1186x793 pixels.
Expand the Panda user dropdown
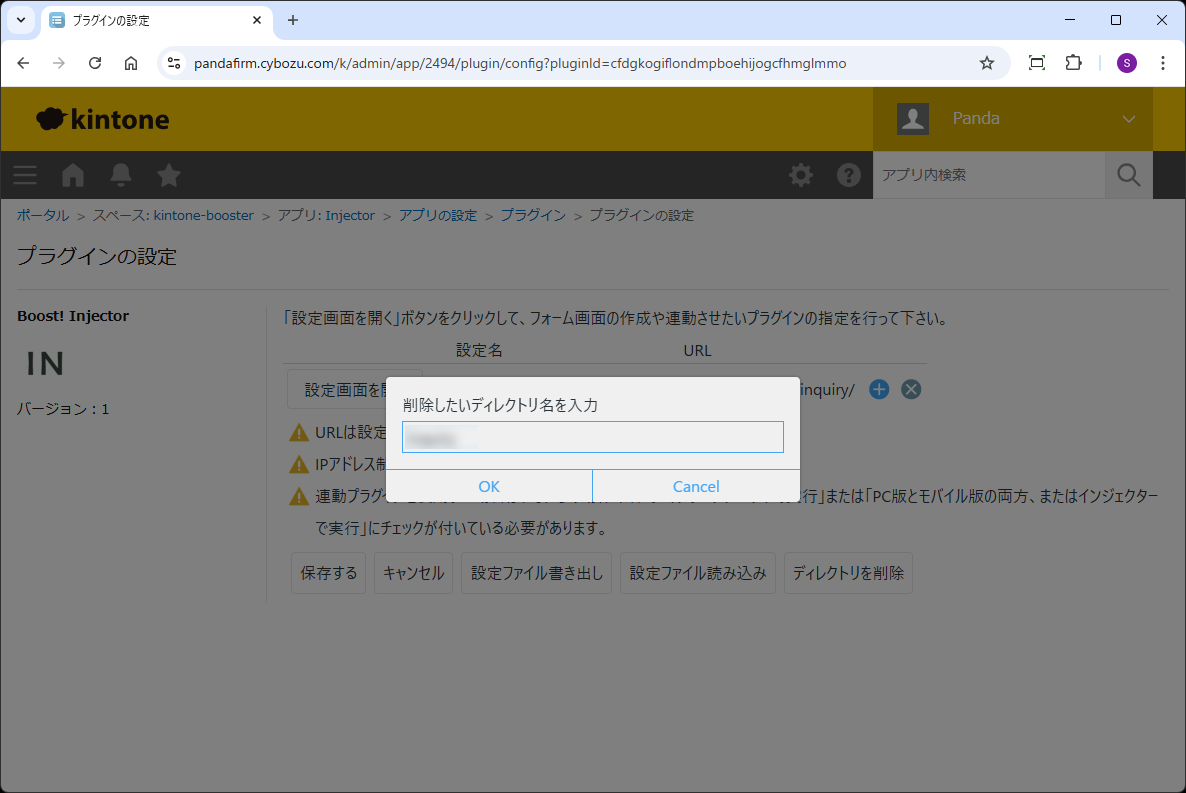[1129, 119]
